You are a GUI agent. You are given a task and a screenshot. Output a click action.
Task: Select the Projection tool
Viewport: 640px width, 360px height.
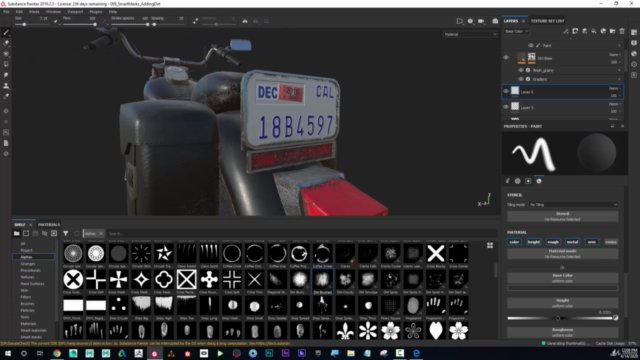[x=6, y=54]
